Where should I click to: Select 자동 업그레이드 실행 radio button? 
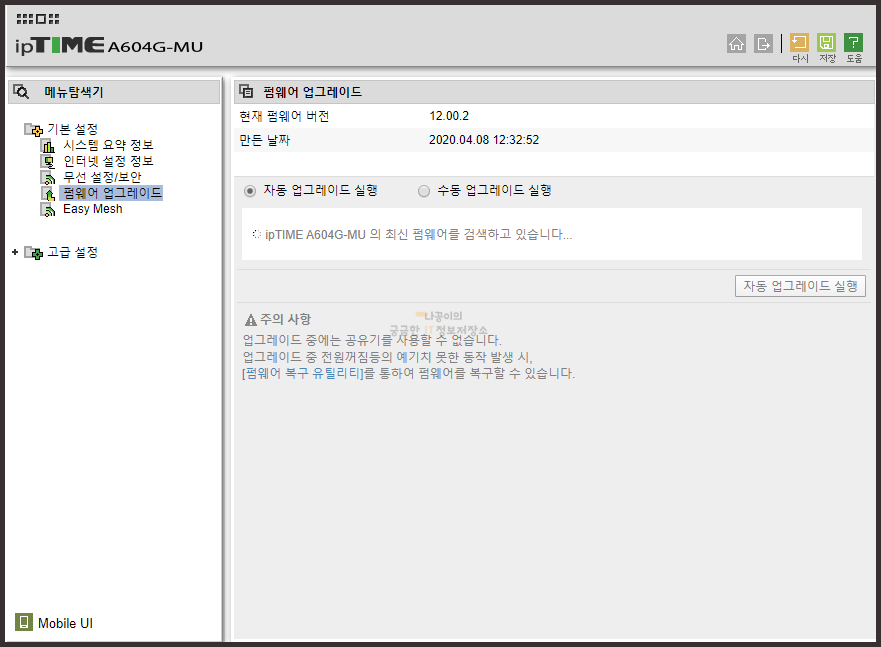click(250, 191)
